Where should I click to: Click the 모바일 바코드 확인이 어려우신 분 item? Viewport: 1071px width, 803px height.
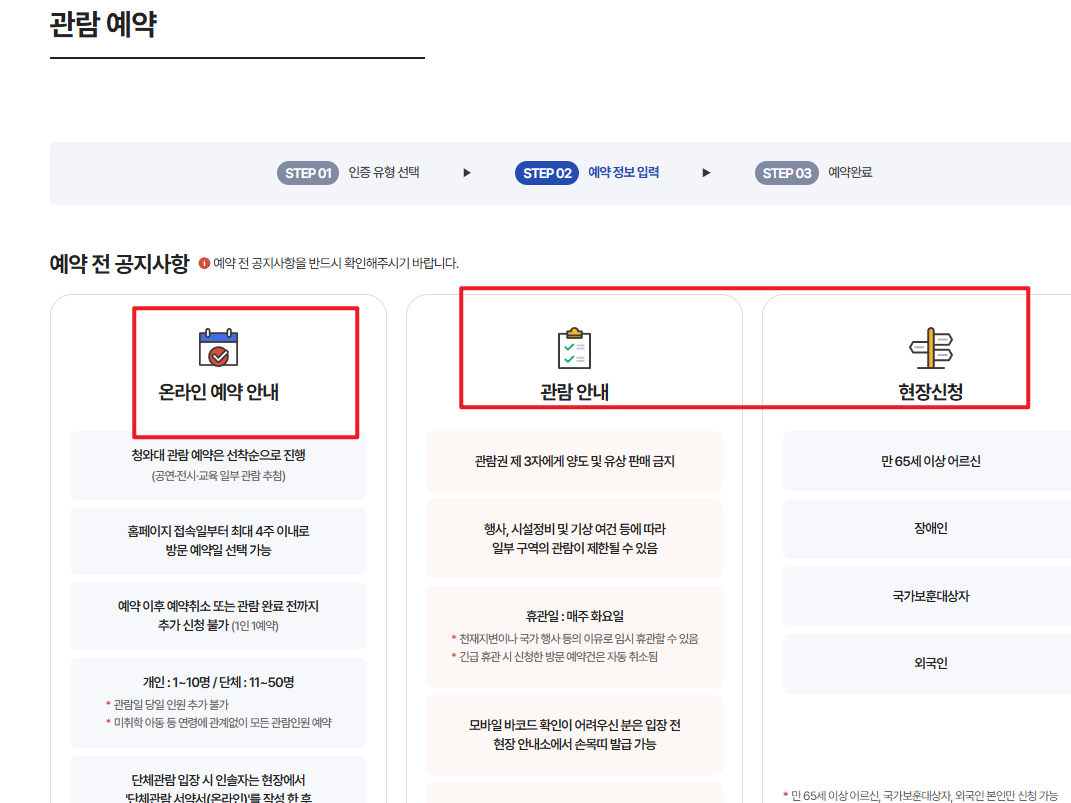574,735
